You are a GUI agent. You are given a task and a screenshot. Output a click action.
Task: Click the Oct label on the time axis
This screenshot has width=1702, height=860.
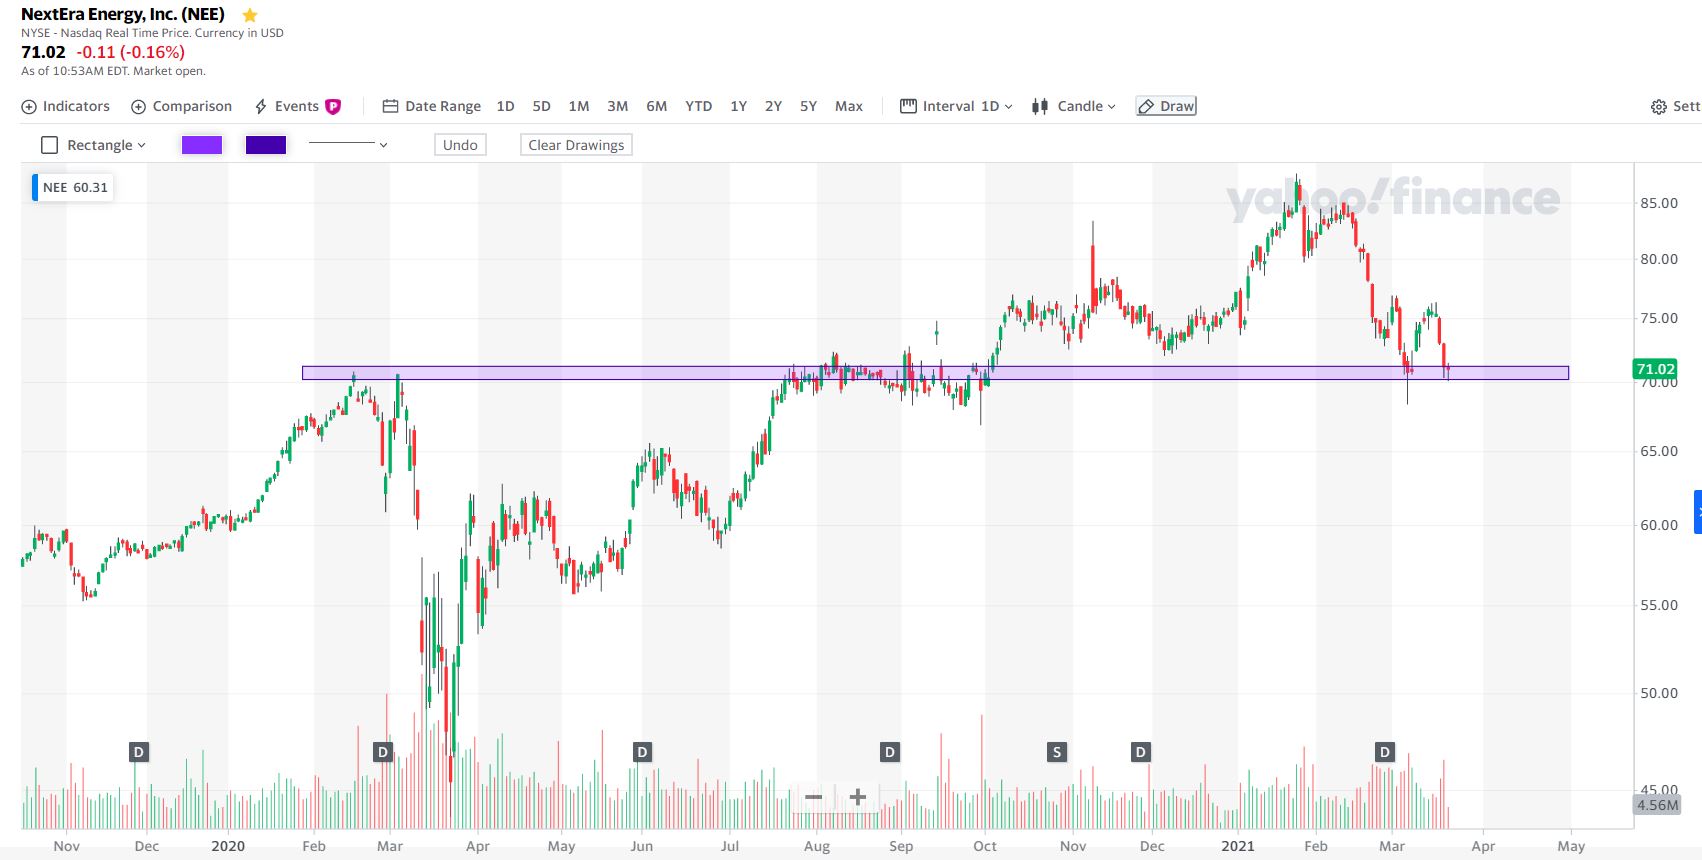(985, 846)
